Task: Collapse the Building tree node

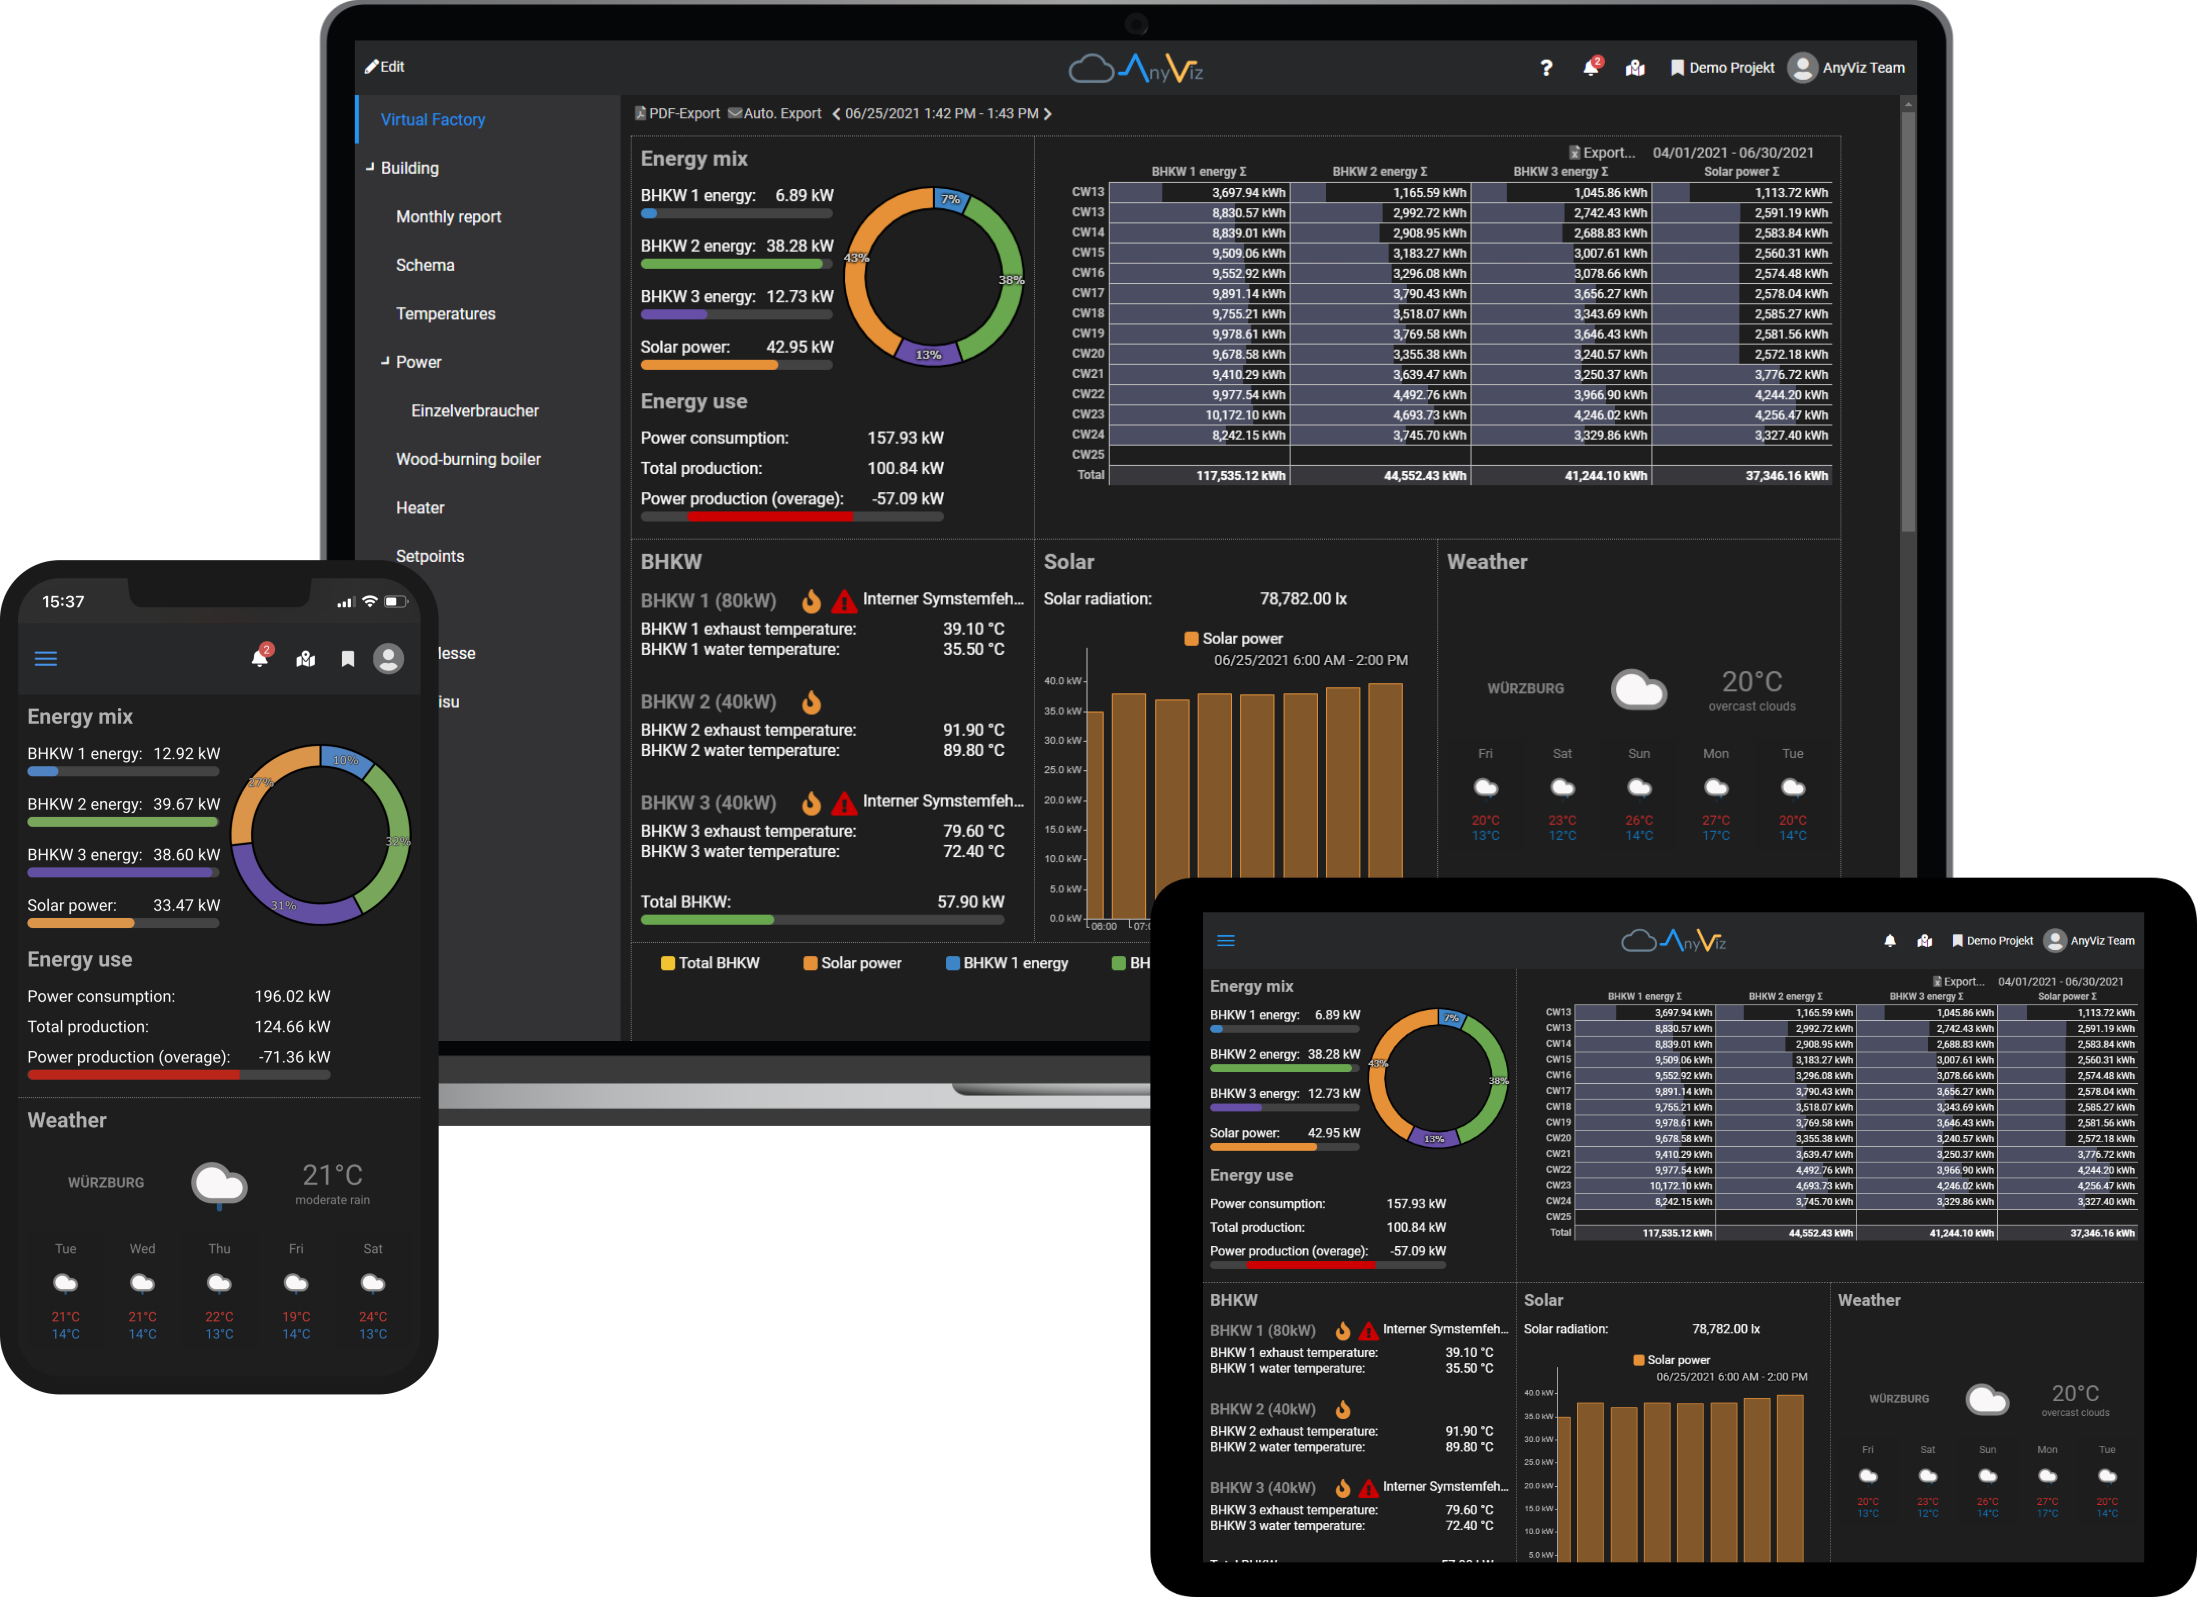Action: pyautogui.click(x=370, y=167)
